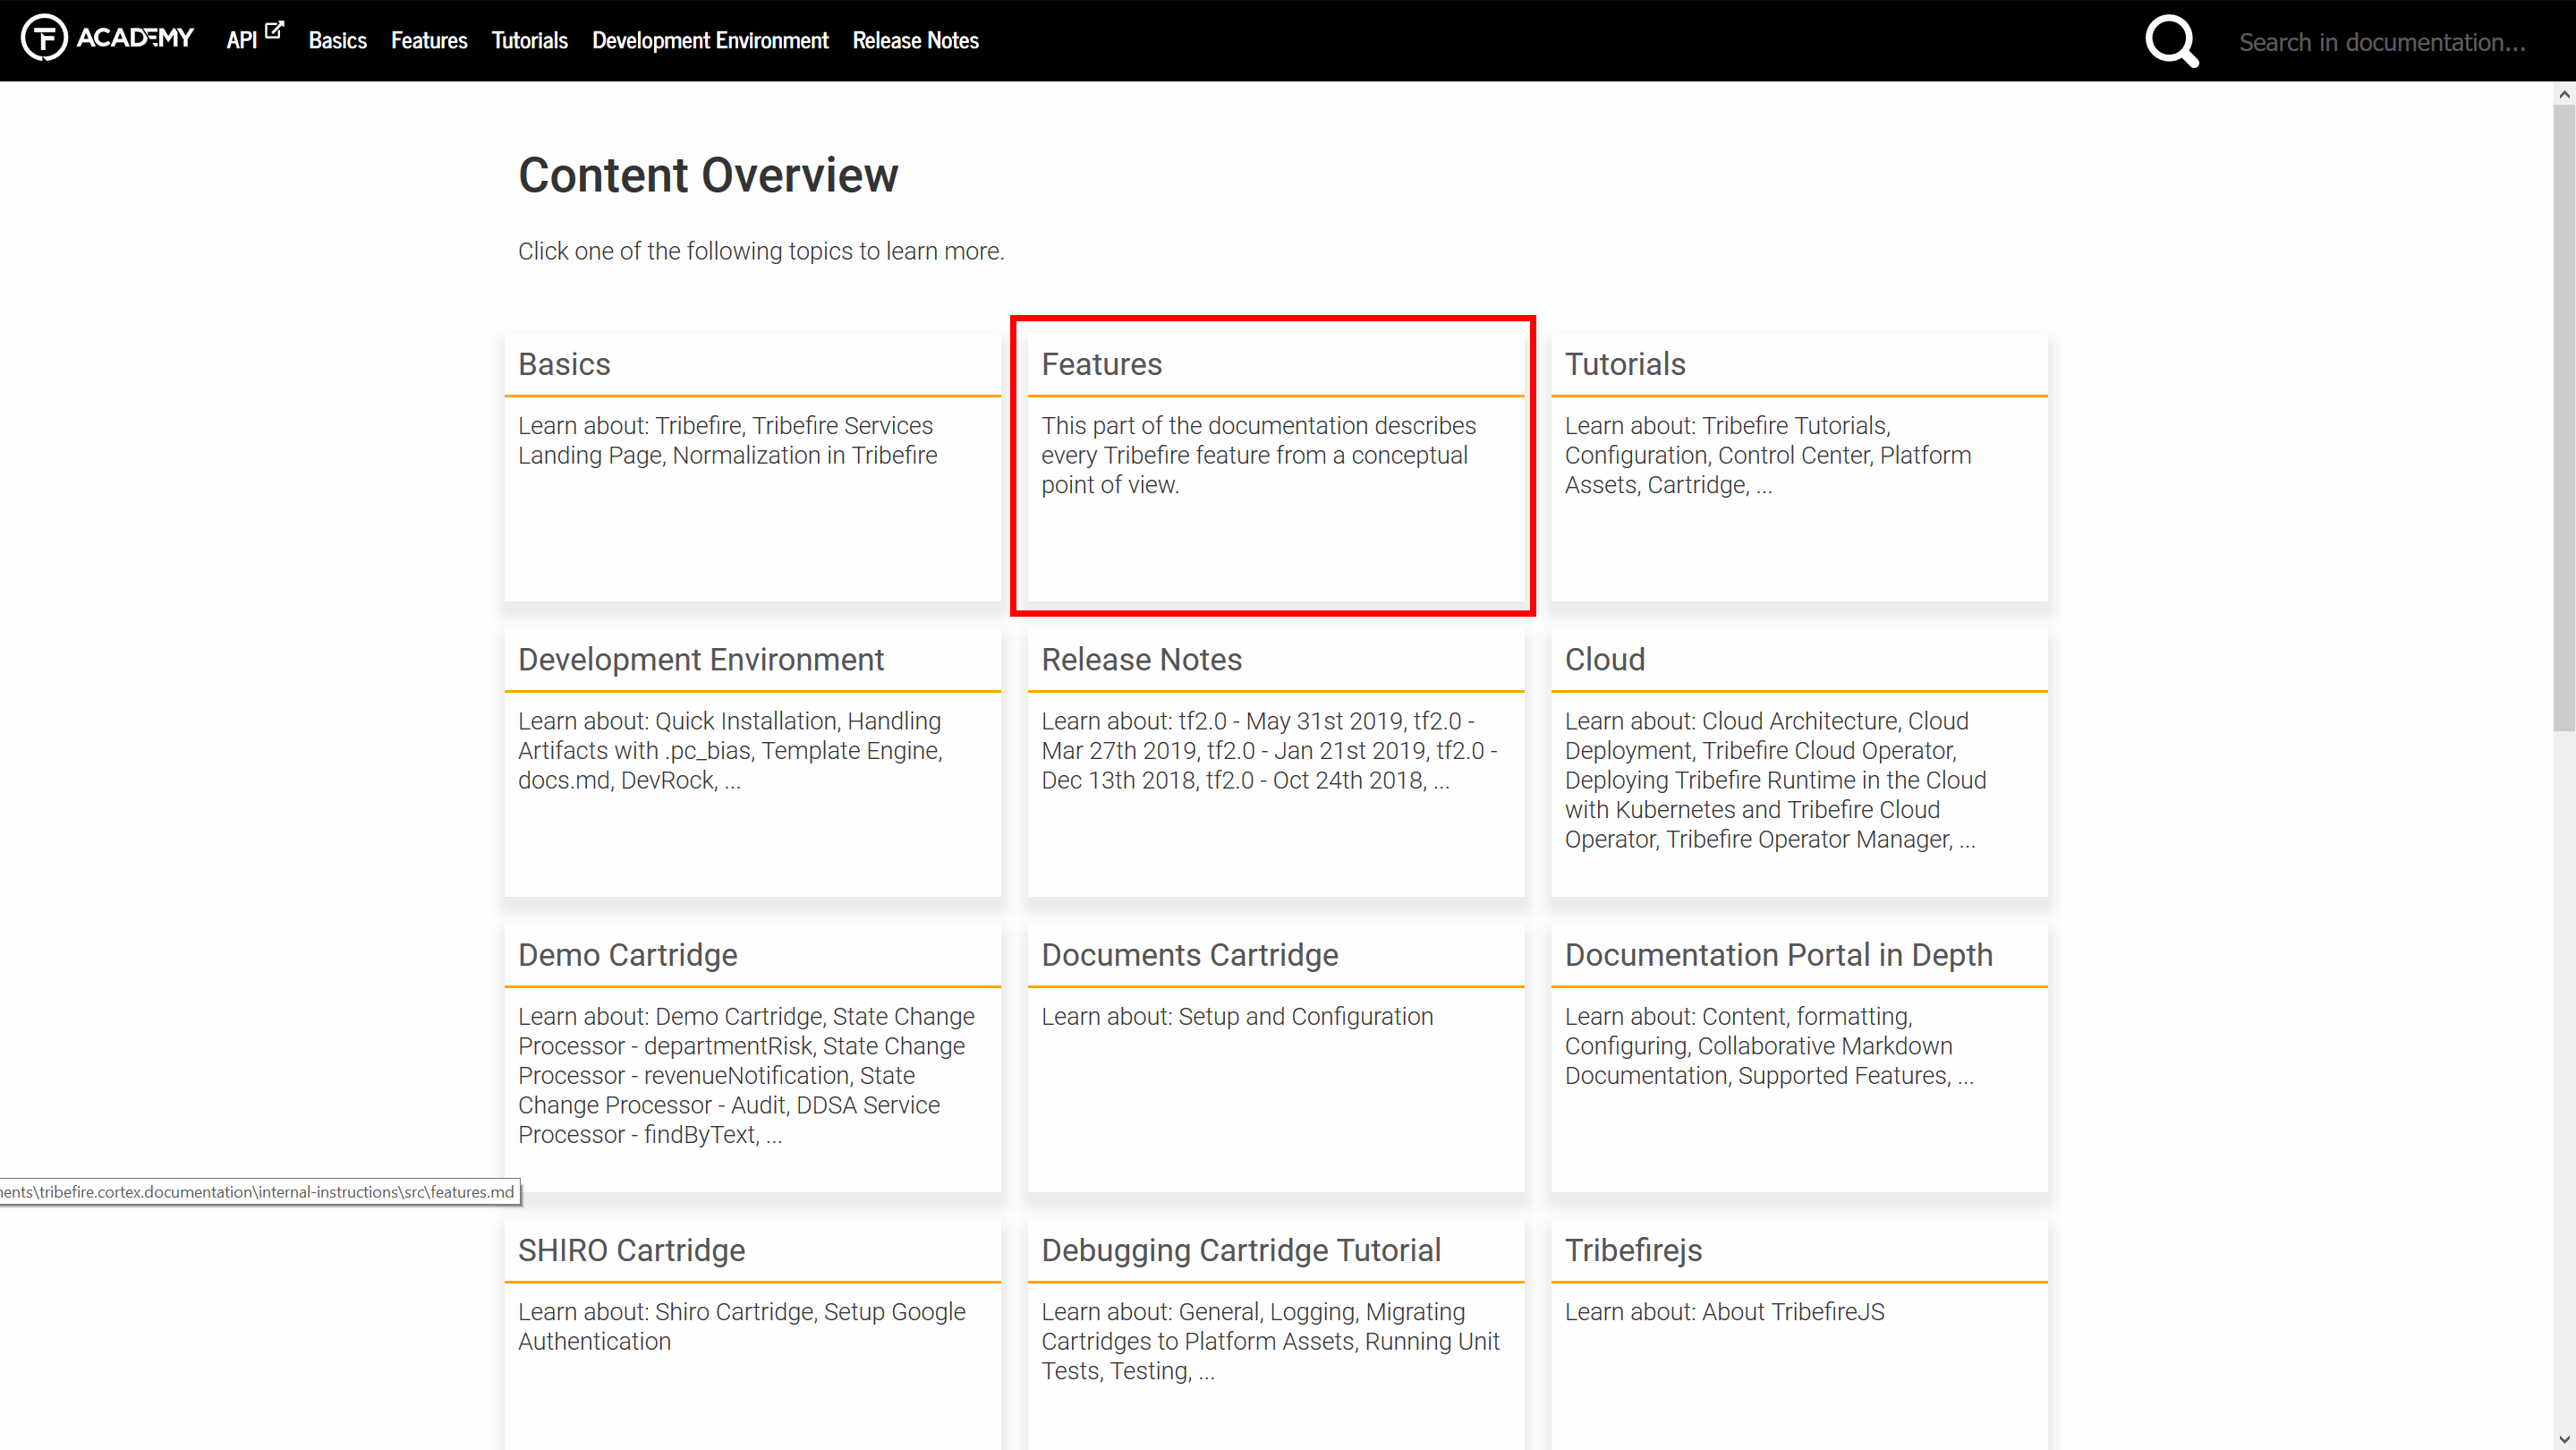Click the magnifying glass search icon
2576x1450 pixels.
coord(2171,41)
